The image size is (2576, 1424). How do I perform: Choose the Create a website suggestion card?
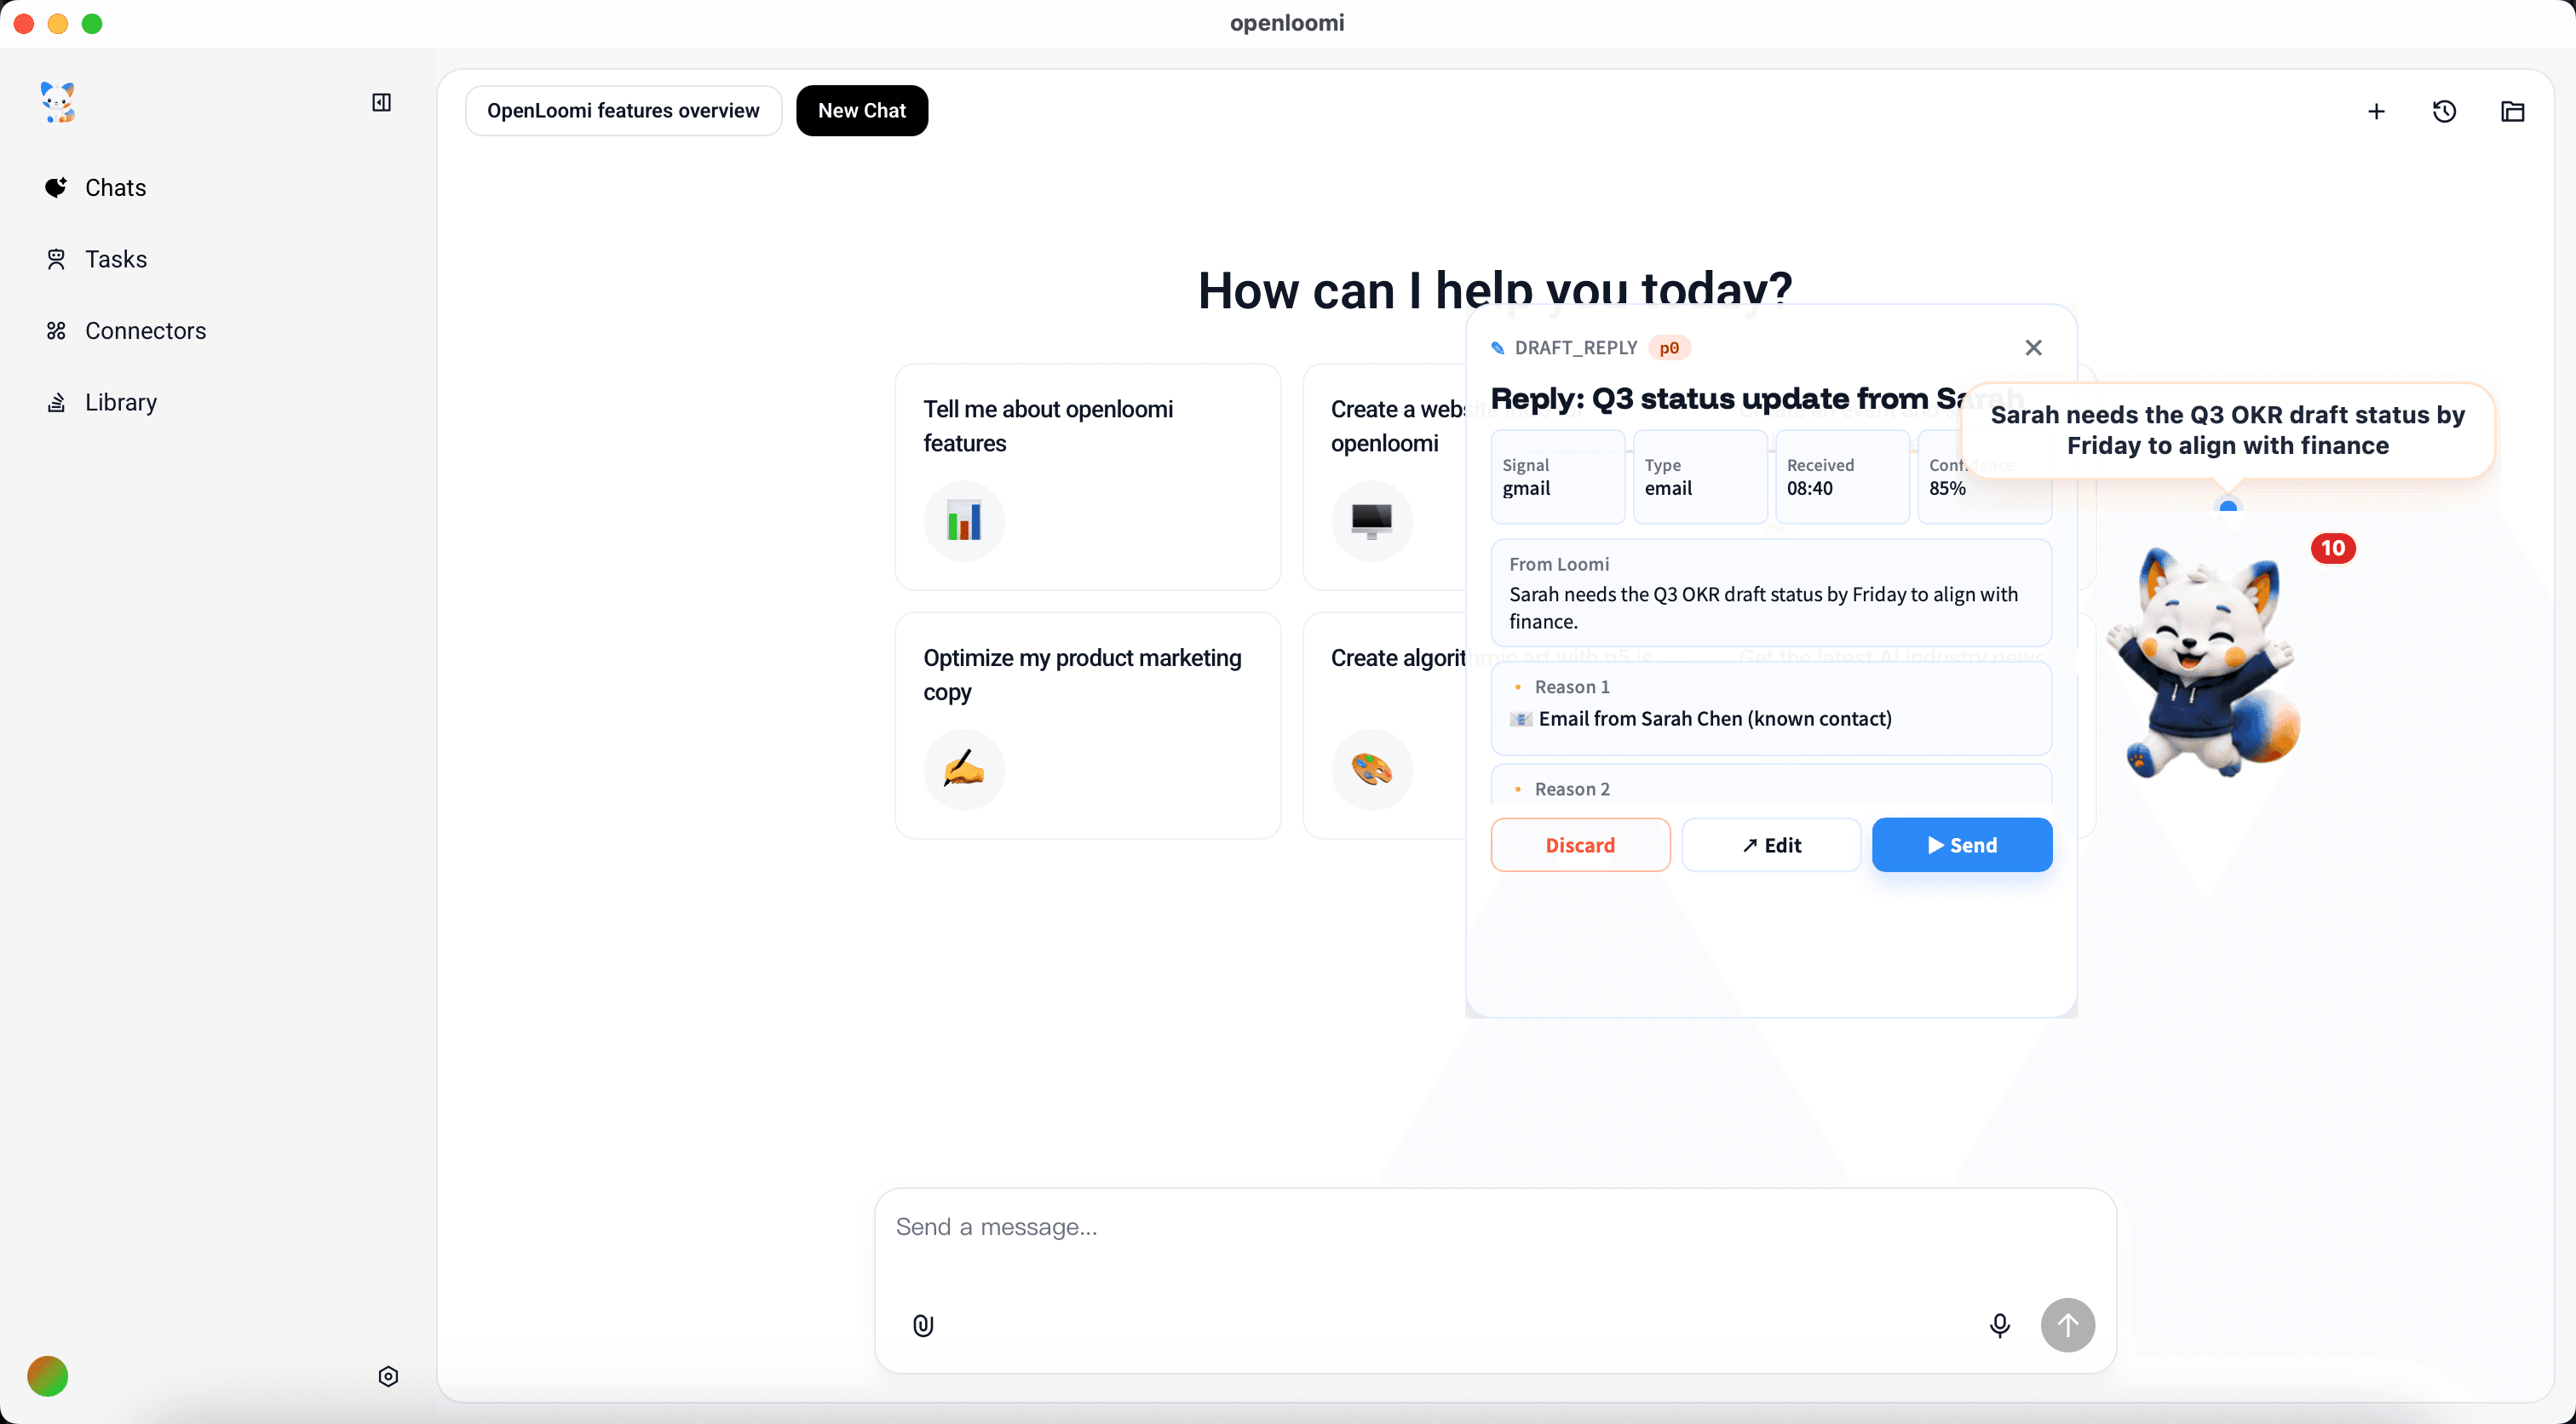pos(1384,477)
